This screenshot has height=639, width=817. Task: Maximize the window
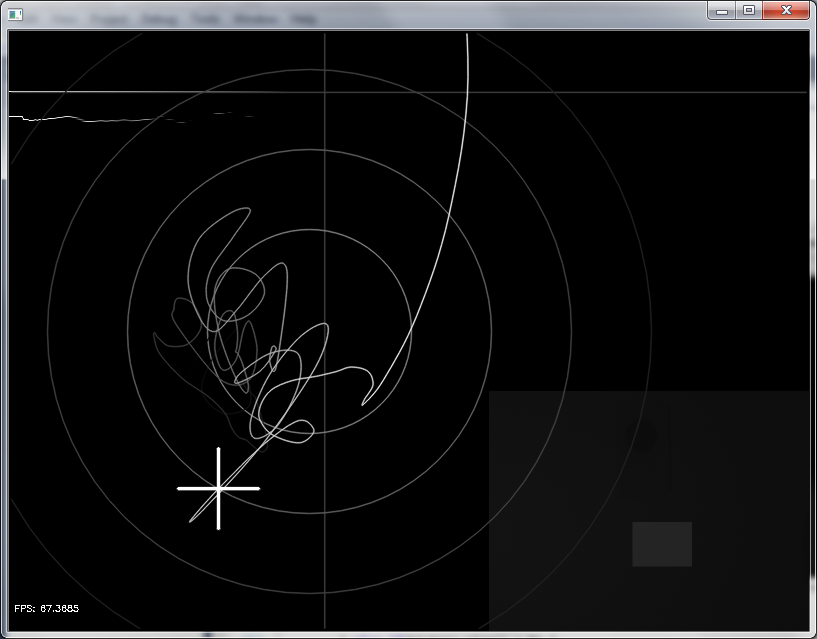point(749,10)
